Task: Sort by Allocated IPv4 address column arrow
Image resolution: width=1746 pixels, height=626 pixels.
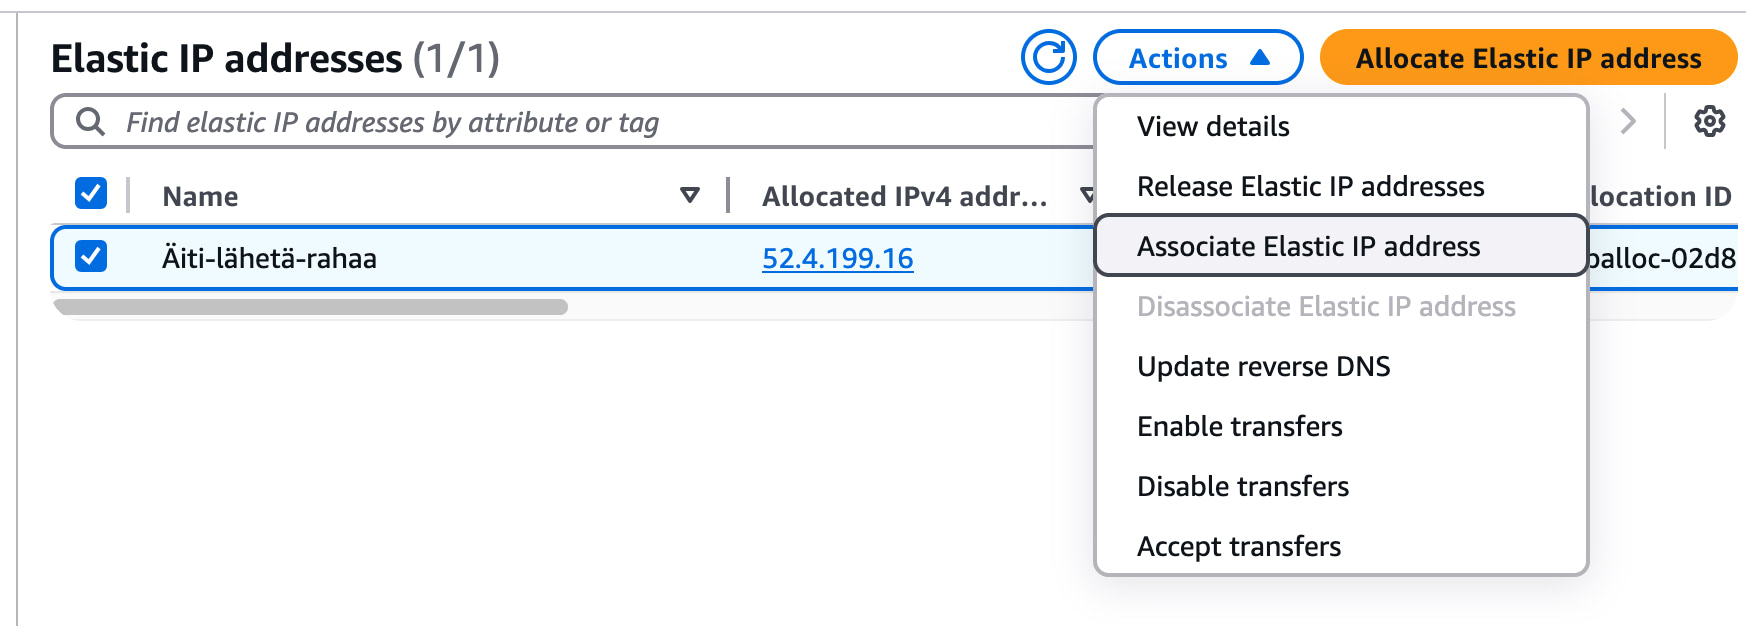Action: pyautogui.click(x=1087, y=195)
